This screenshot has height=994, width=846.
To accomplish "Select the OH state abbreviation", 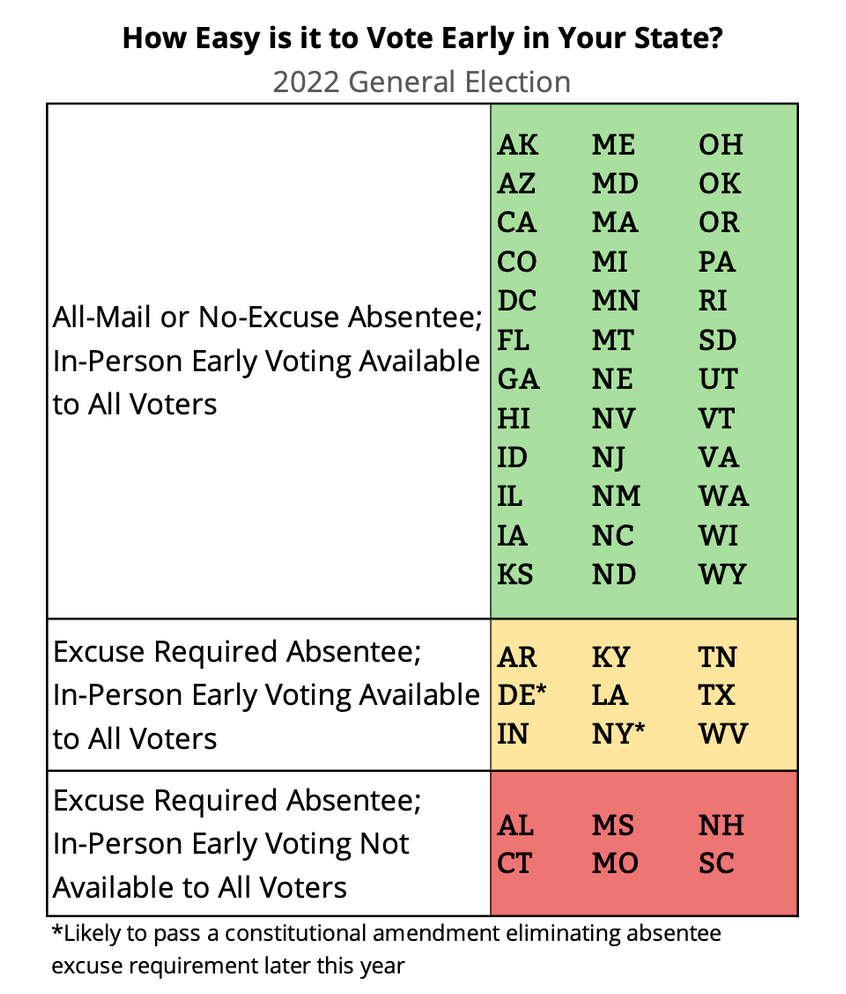I will coord(720,145).
